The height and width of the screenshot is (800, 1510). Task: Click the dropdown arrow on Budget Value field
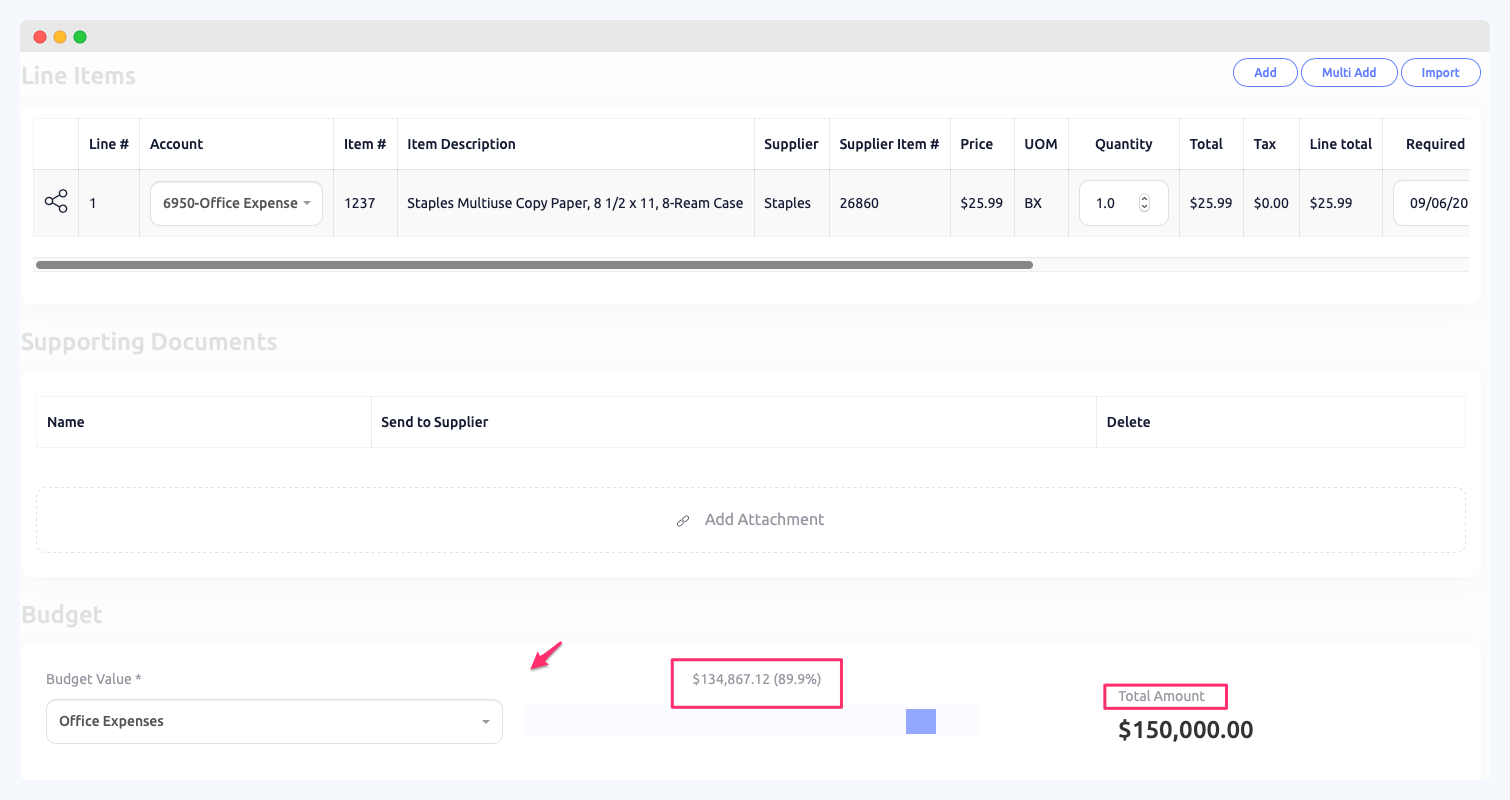click(487, 721)
